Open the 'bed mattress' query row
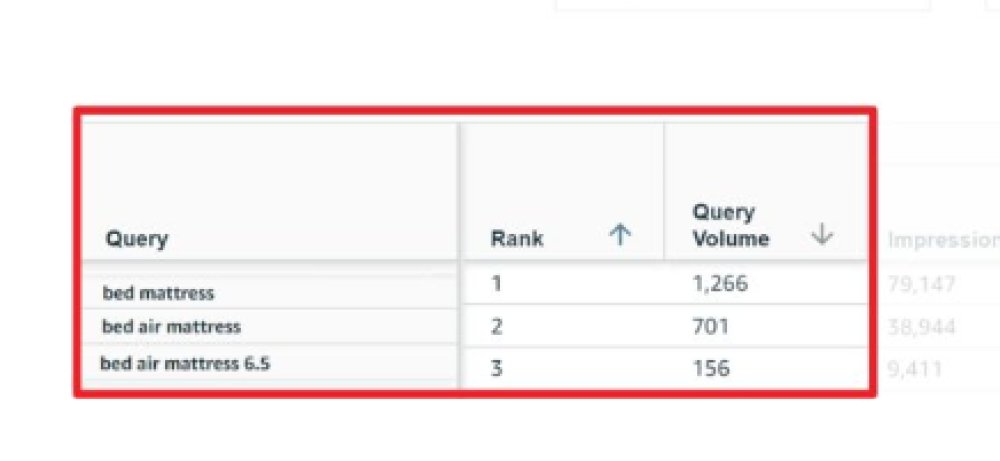 click(x=269, y=293)
